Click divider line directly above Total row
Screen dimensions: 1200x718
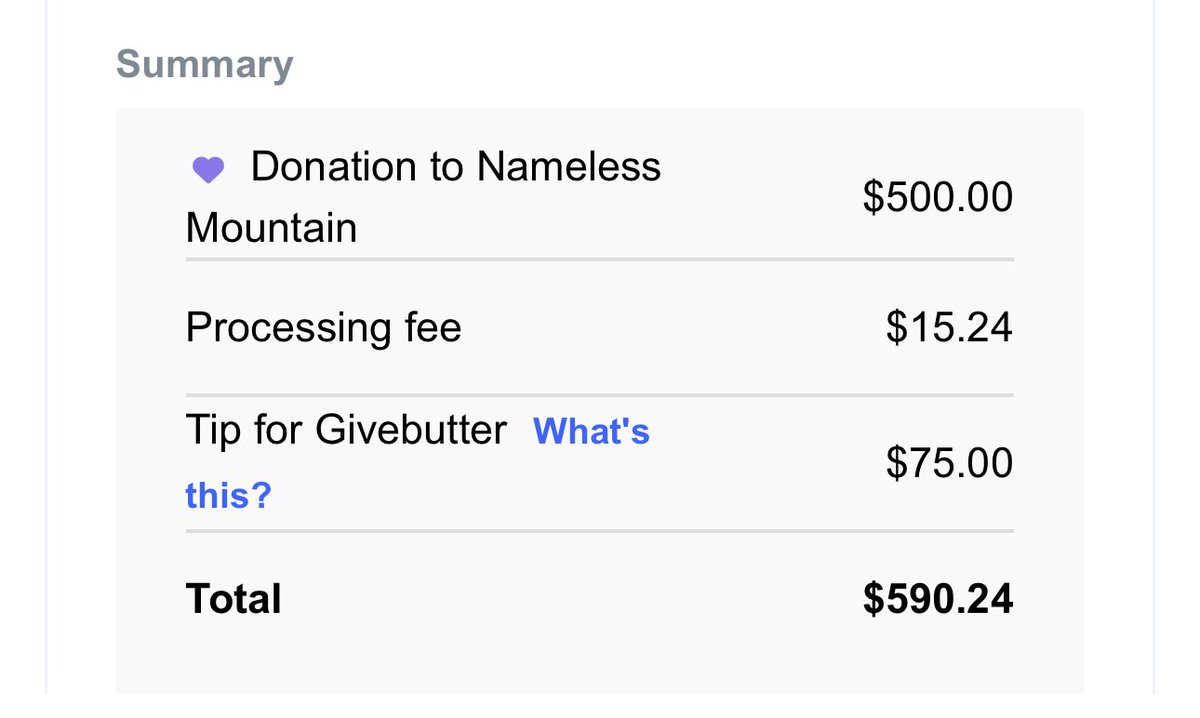(x=599, y=531)
